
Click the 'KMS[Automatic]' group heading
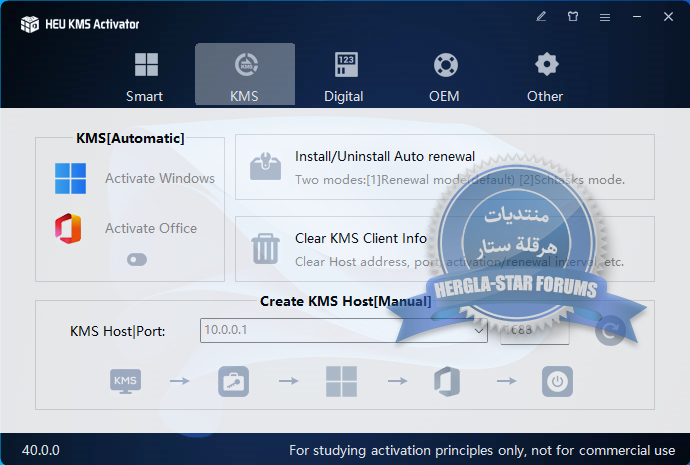coord(130,138)
